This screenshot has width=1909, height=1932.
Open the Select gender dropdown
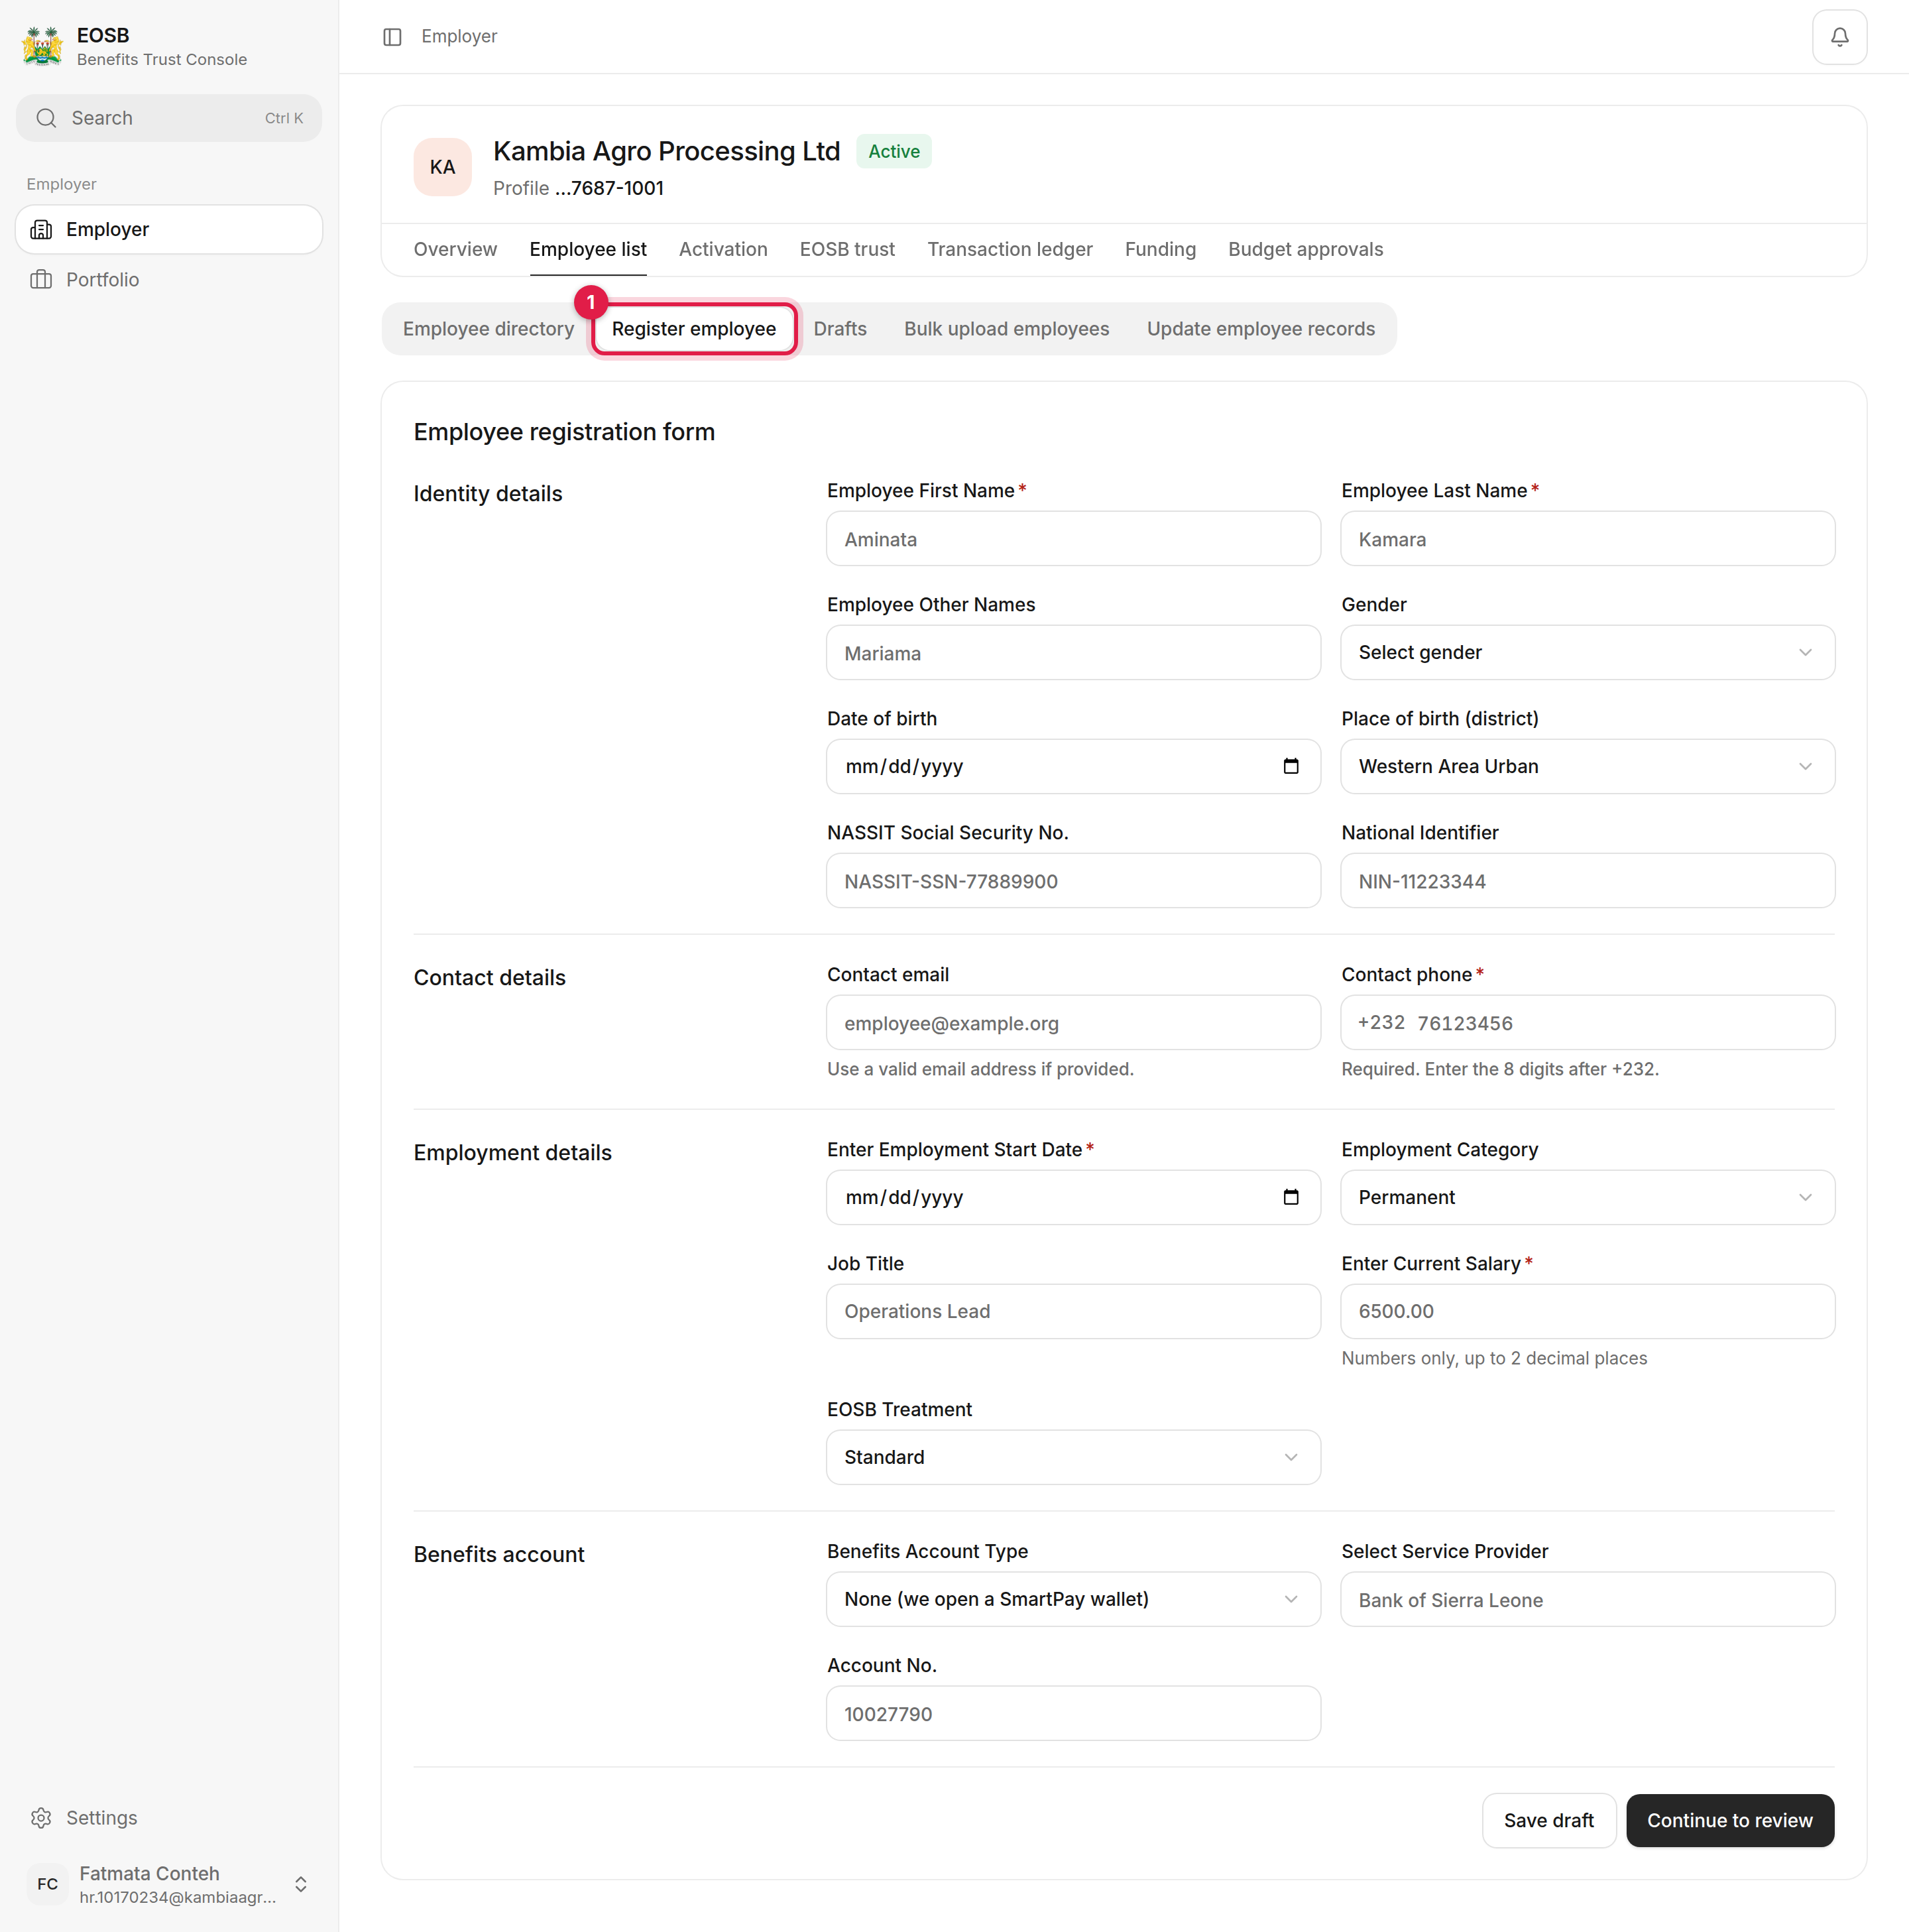coord(1587,652)
